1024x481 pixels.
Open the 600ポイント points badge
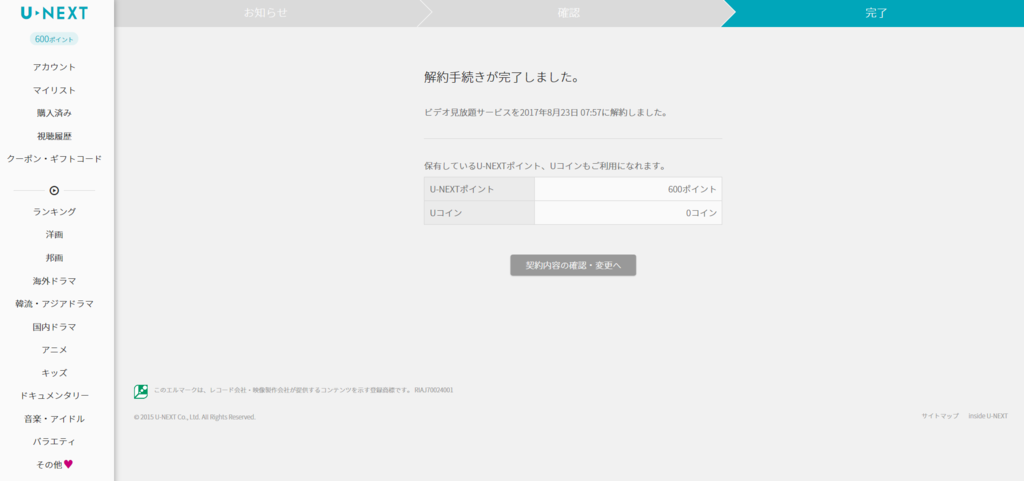coord(54,39)
